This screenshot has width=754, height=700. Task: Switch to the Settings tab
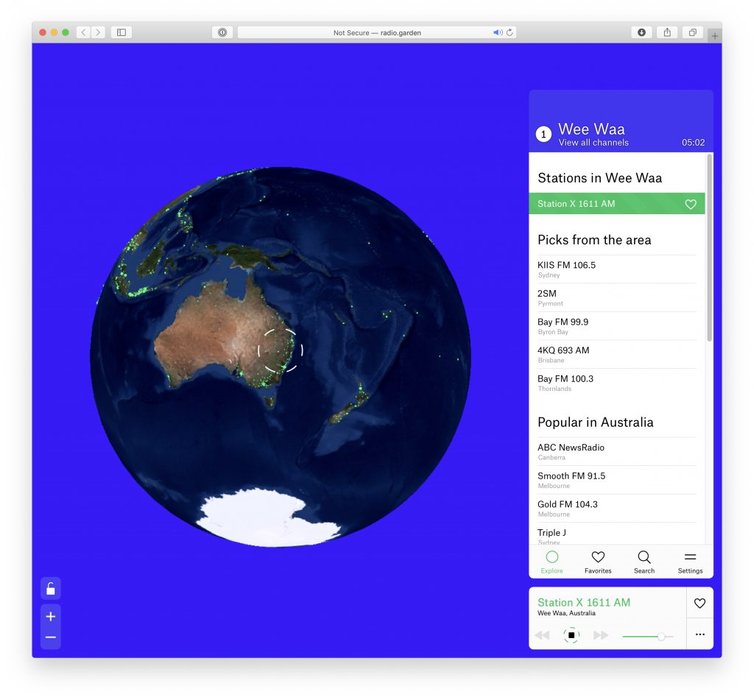[690, 562]
